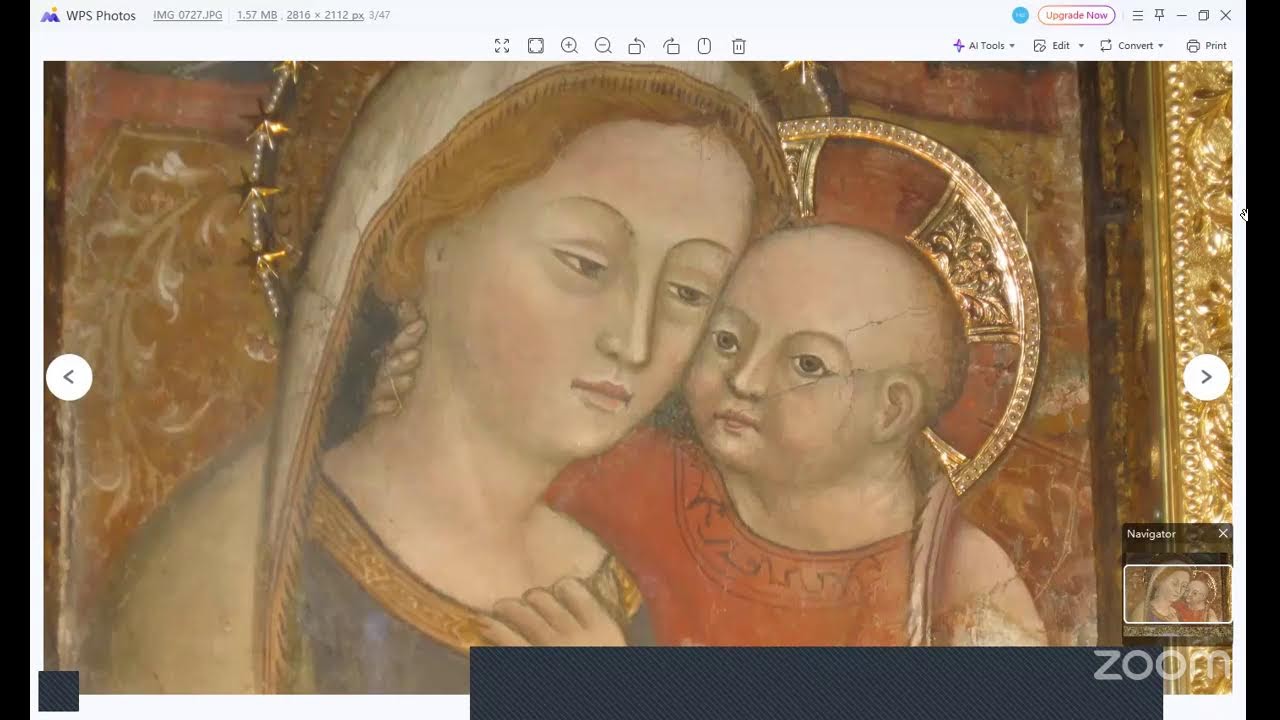Click the Upgrade Now button
The height and width of the screenshot is (720, 1280).
(x=1076, y=15)
